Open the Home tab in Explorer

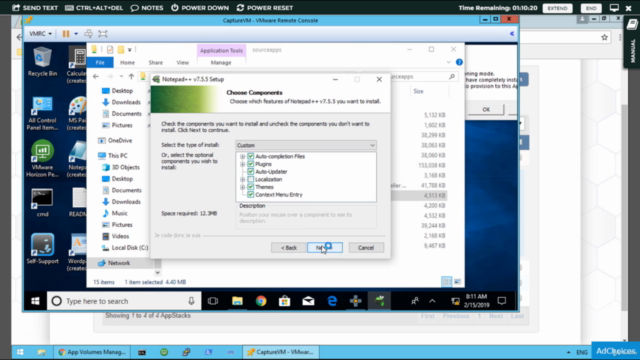tap(127, 62)
